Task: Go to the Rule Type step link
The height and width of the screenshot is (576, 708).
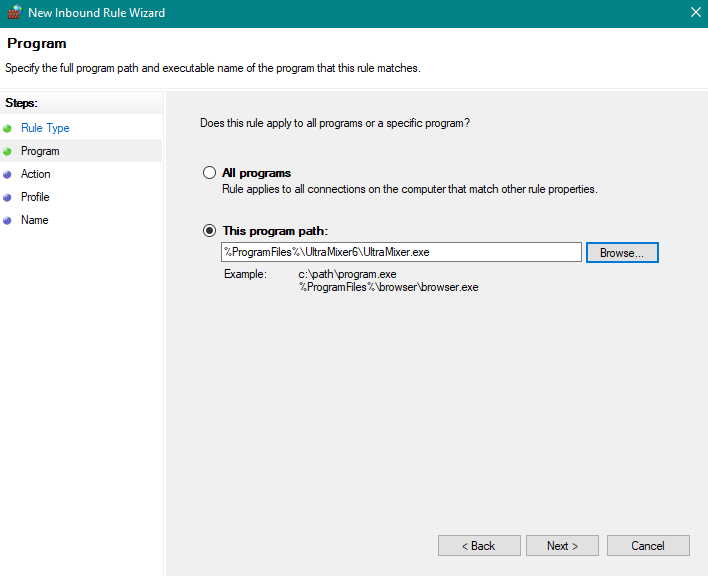Action: [45, 128]
